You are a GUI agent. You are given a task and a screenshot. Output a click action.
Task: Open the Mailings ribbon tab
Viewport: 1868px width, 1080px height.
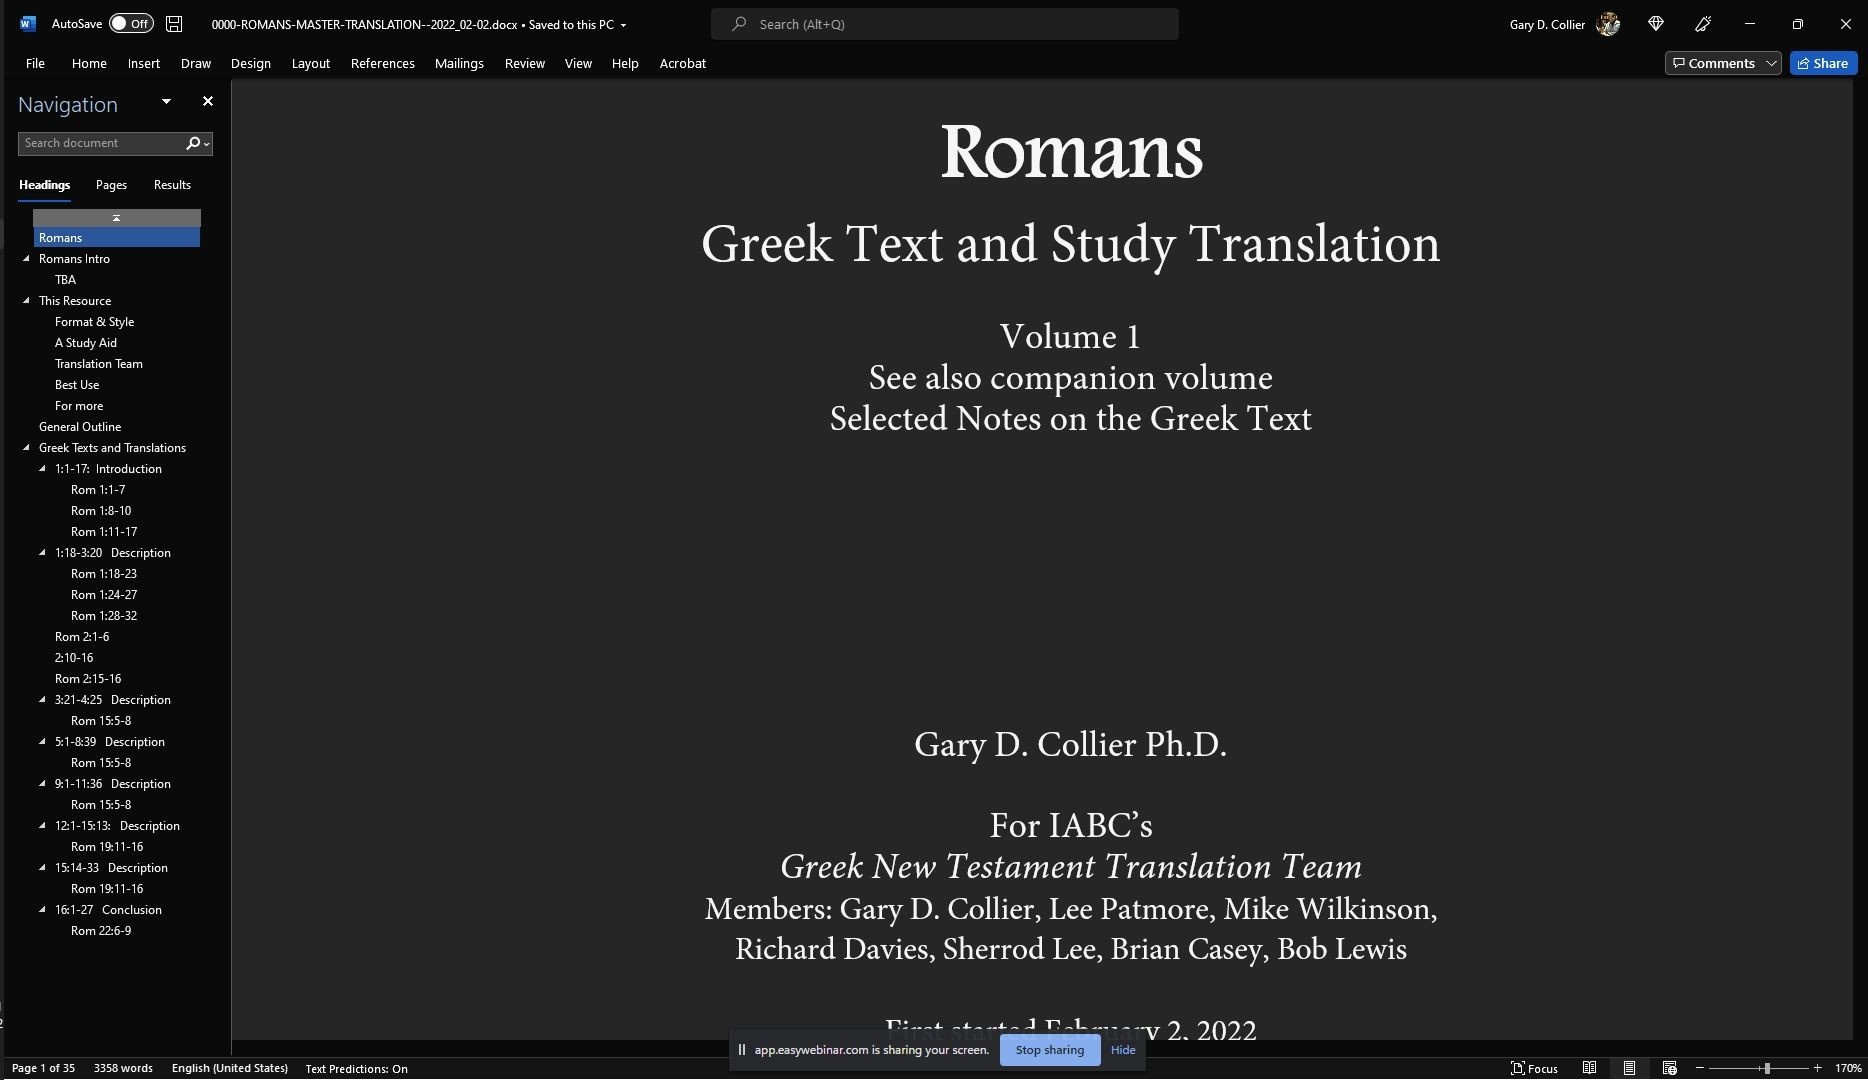(459, 63)
